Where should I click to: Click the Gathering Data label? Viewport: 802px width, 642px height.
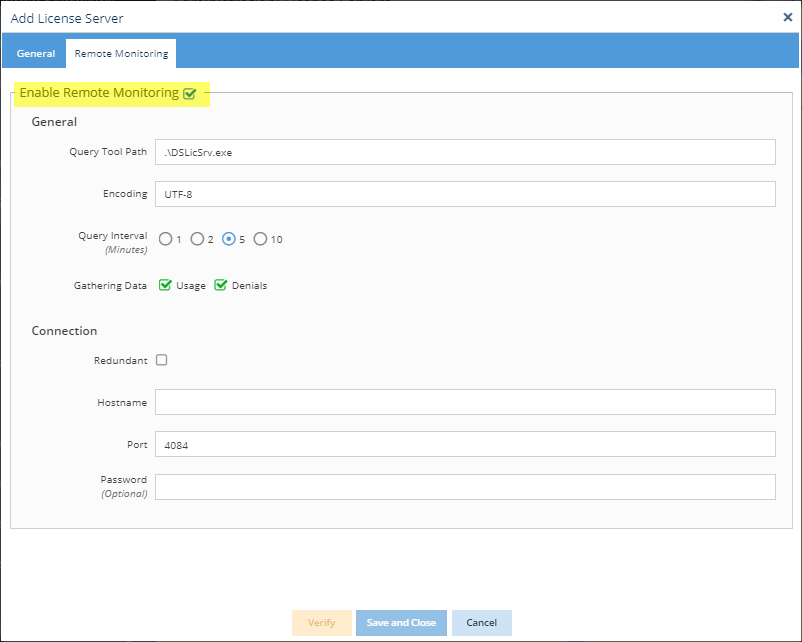click(x=110, y=285)
